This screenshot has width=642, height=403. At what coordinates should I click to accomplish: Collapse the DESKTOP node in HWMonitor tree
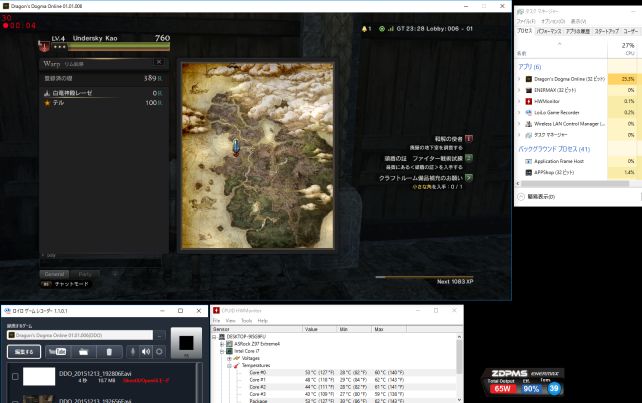(x=214, y=337)
